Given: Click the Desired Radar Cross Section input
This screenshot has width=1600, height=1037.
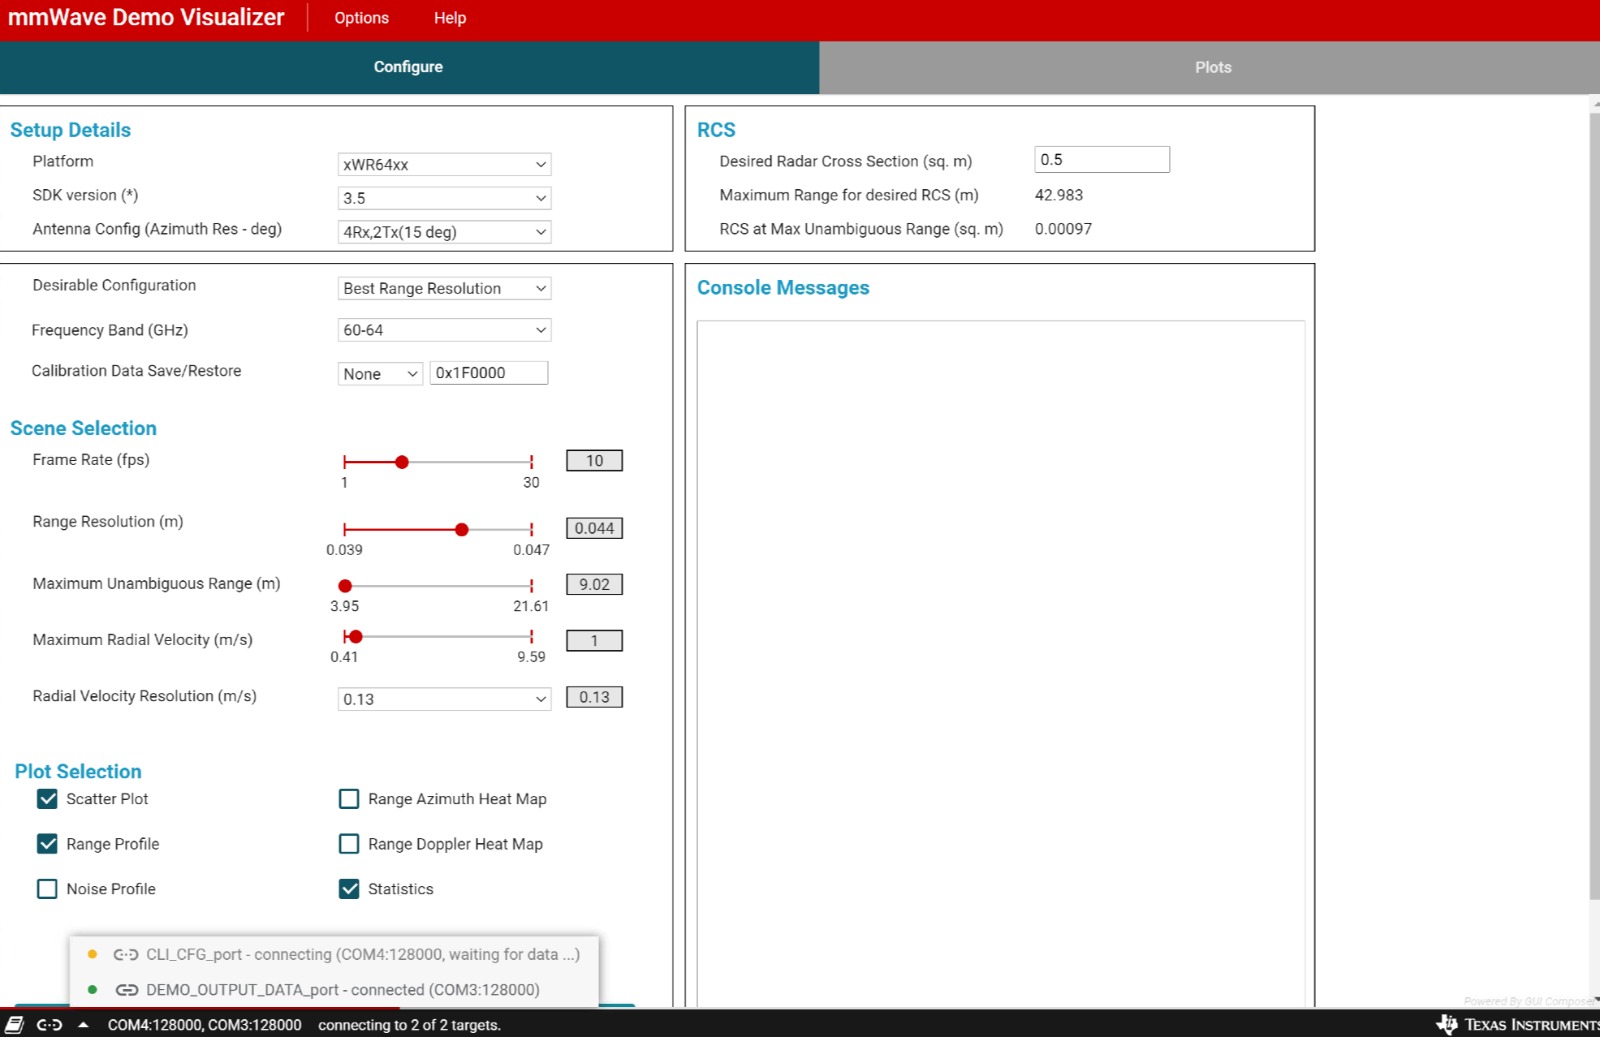Looking at the screenshot, I should tap(1102, 160).
